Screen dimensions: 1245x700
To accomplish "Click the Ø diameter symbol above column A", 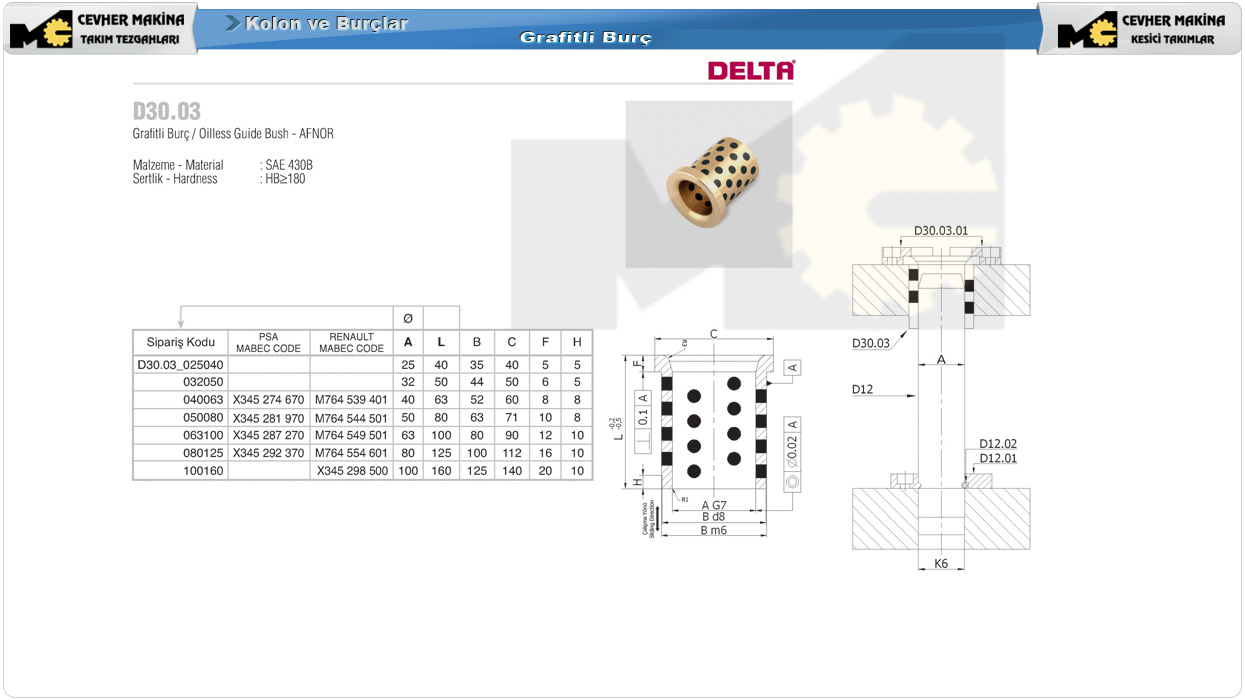I will click(x=408, y=318).
